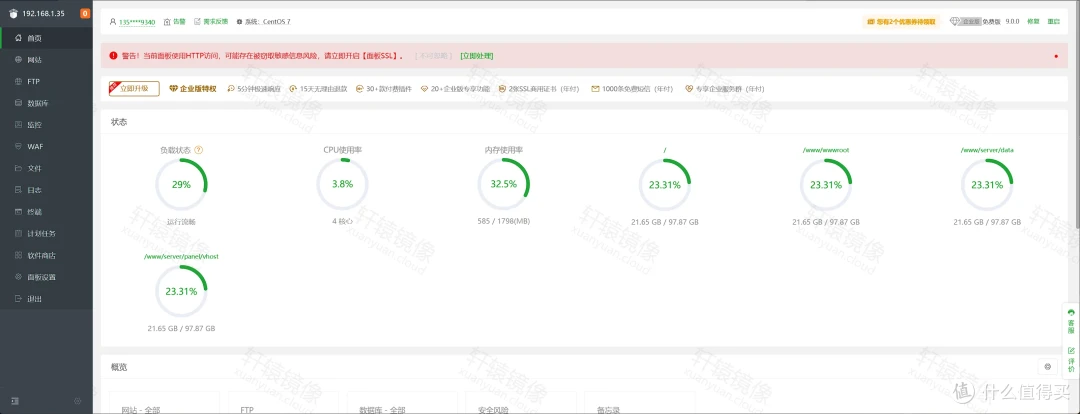Click the 文件 folder icon in sidebar

(18, 168)
